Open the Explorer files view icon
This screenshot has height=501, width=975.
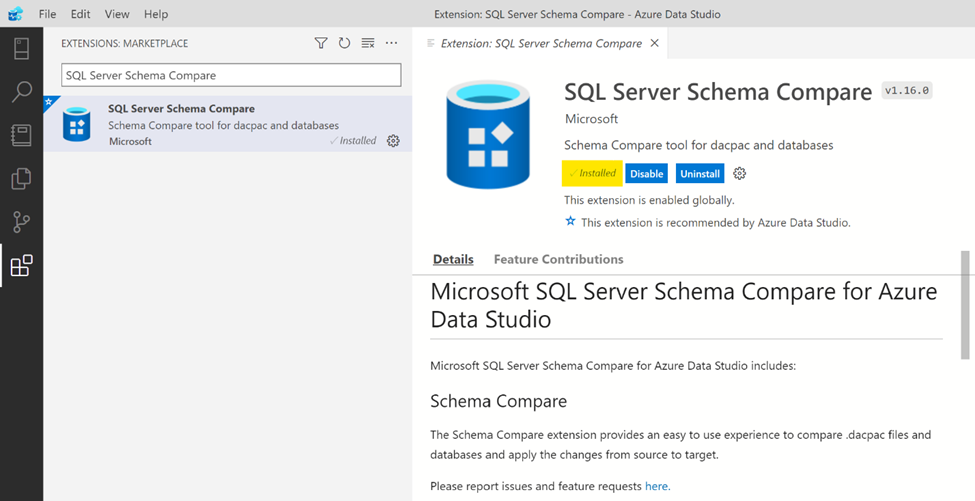tap(21, 179)
